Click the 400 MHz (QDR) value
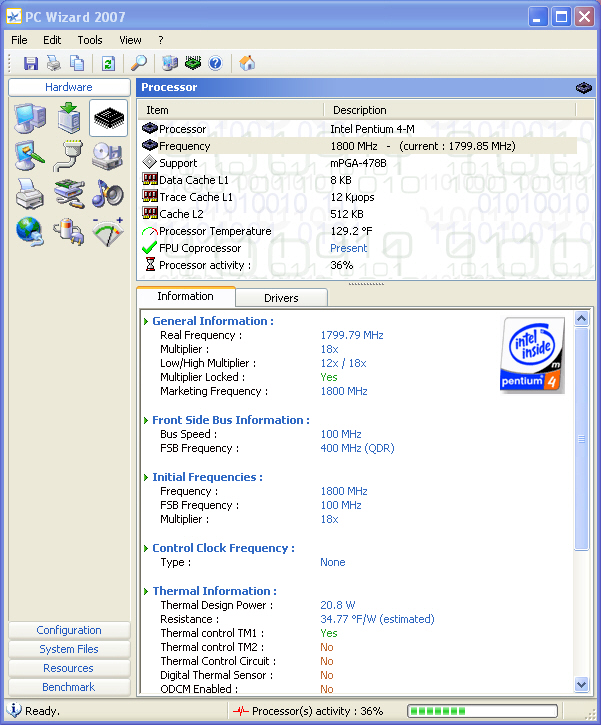 357,449
